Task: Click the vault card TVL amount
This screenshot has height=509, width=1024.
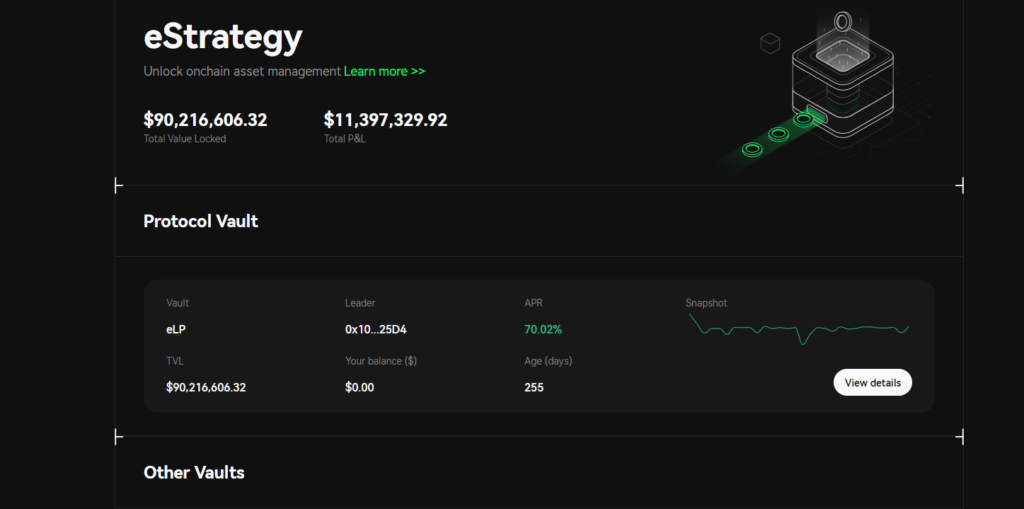Action: pos(206,387)
